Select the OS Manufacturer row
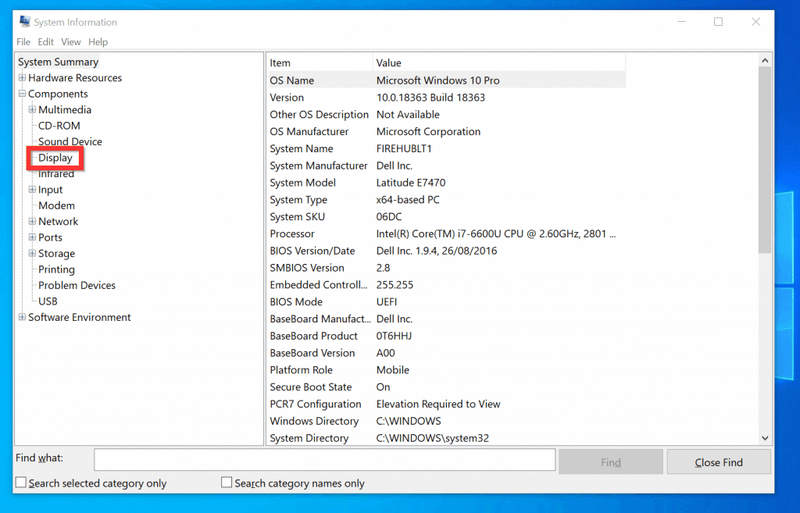800x513 pixels. pyautogui.click(x=446, y=131)
